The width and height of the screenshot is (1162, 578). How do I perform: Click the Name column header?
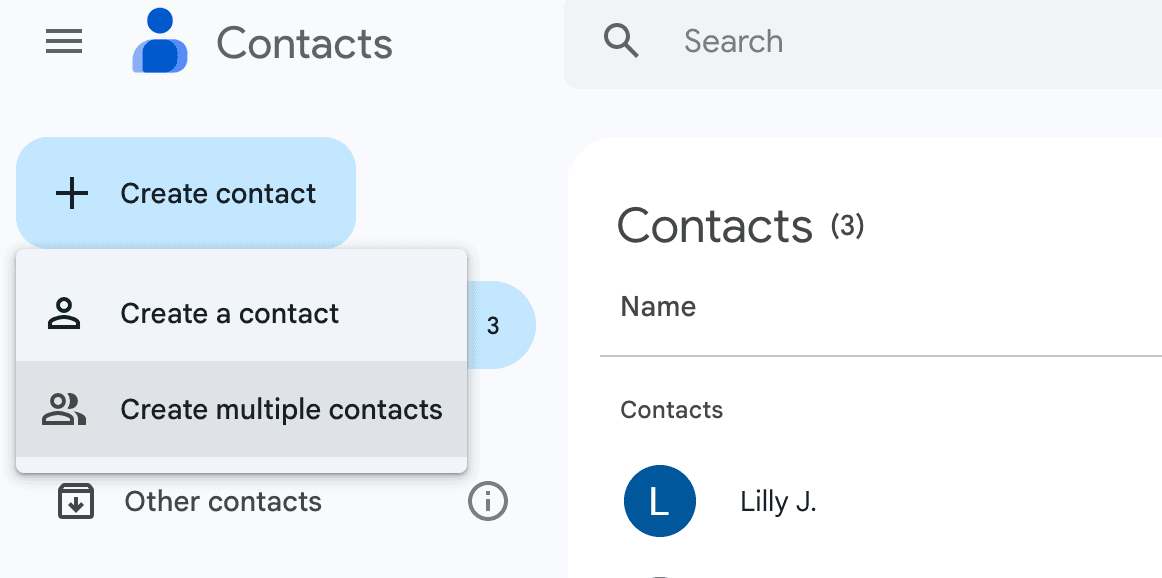[x=657, y=306]
